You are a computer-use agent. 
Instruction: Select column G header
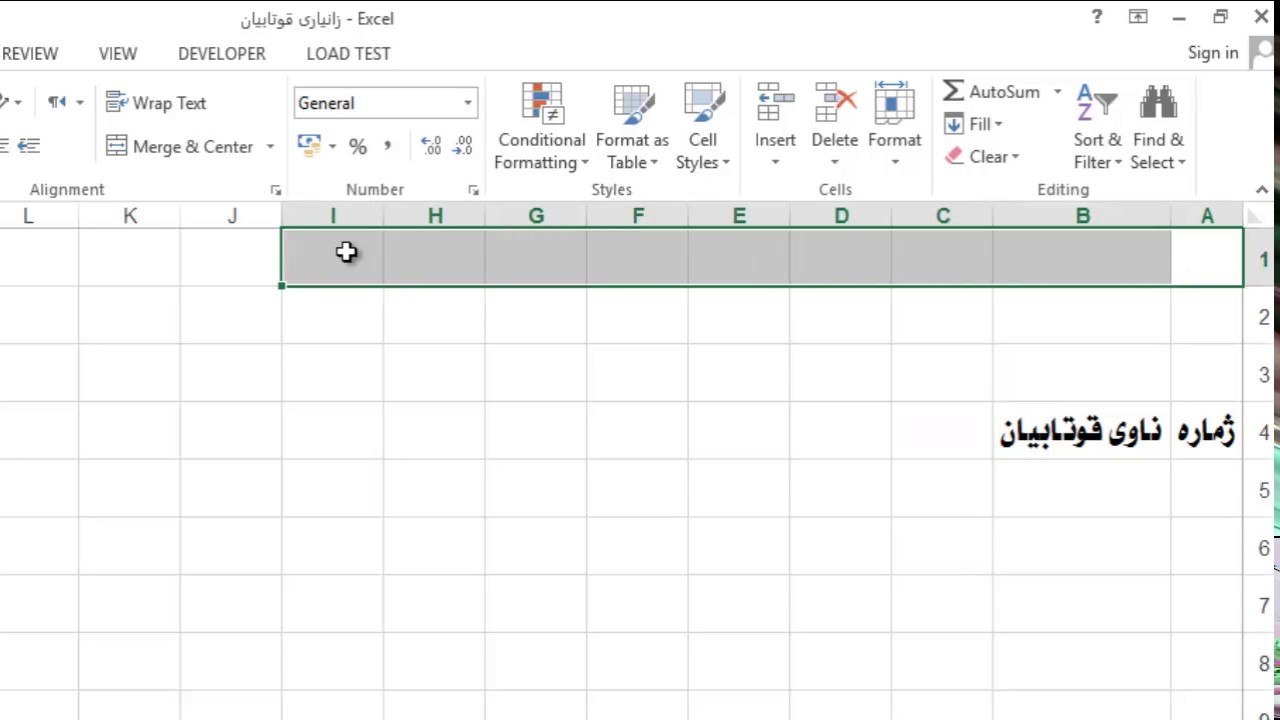[x=536, y=216]
